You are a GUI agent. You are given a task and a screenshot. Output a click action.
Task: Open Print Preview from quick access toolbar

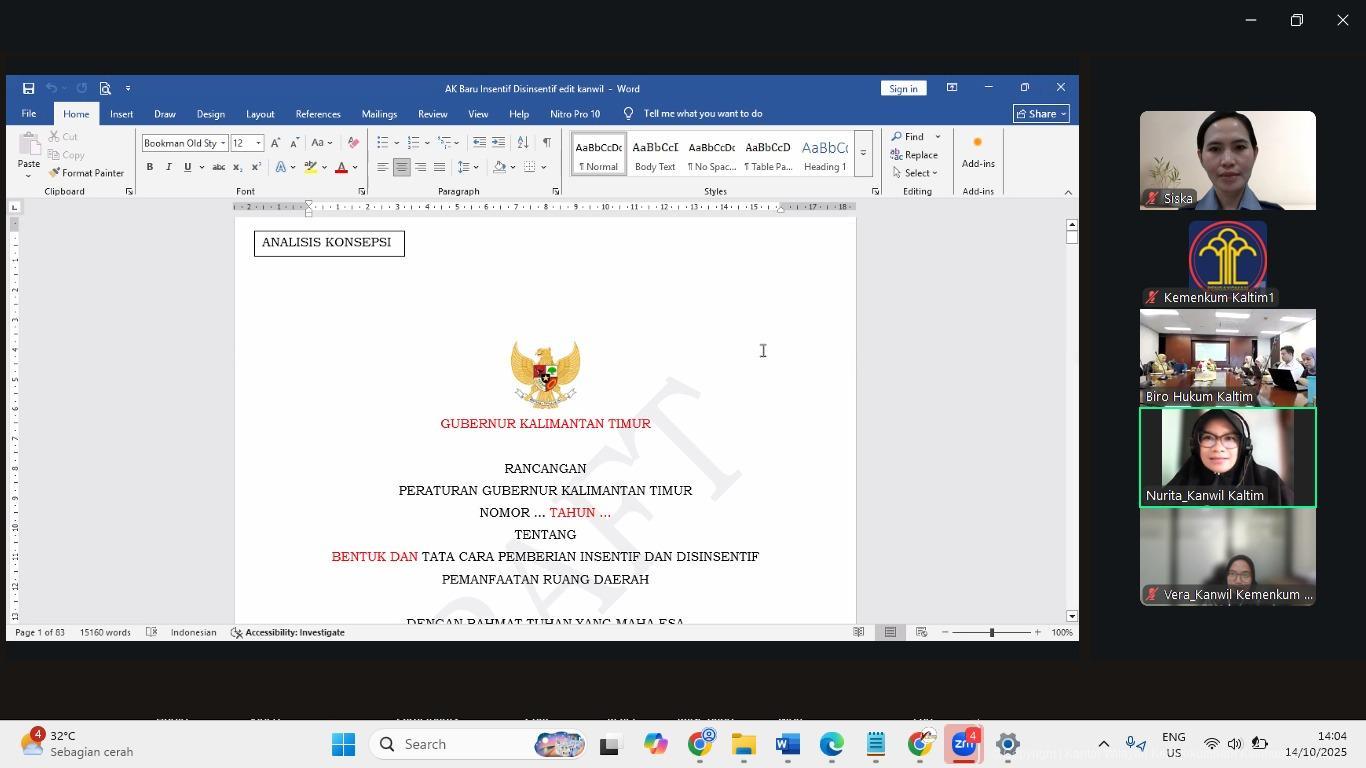coord(105,89)
